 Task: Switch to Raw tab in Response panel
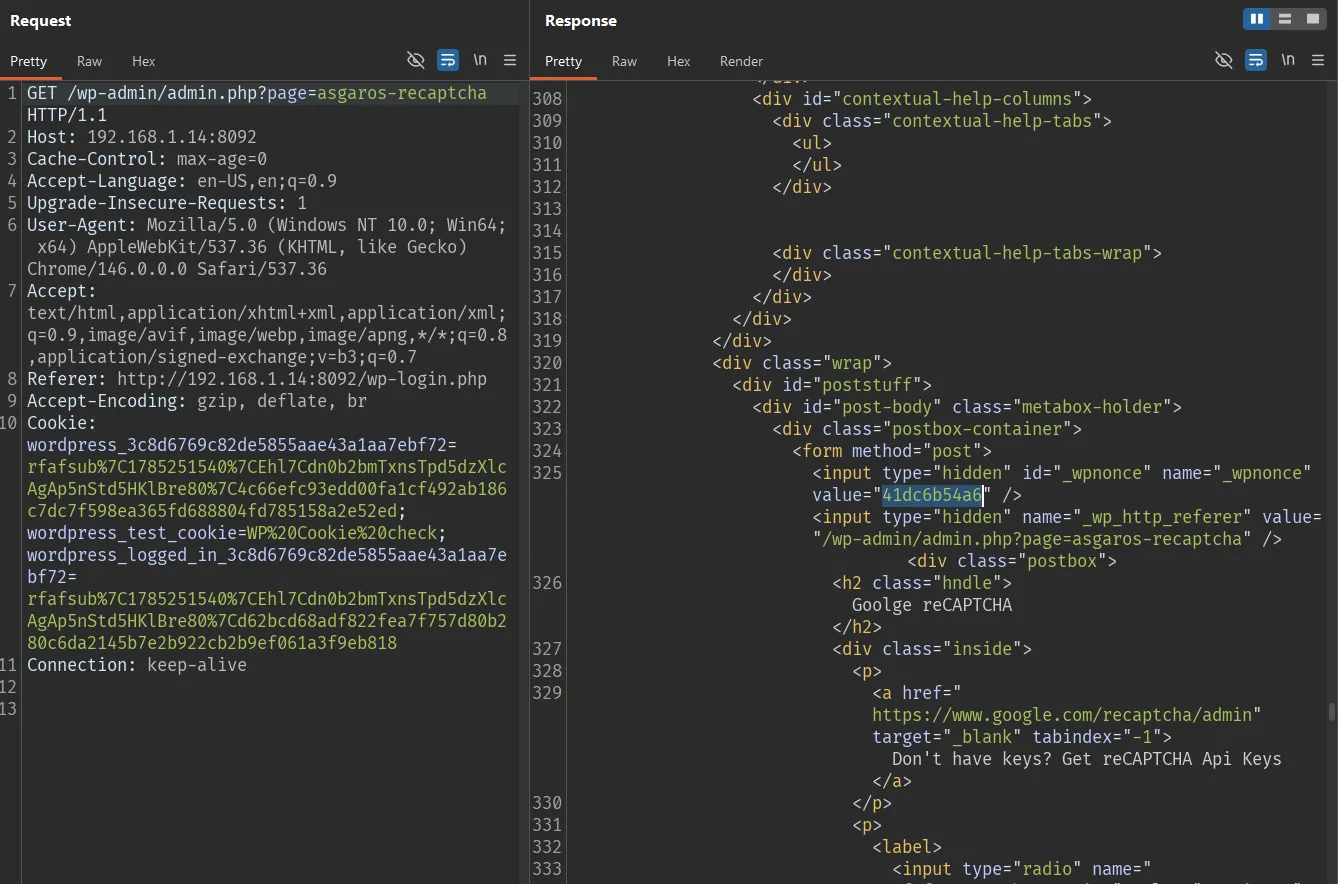624,61
